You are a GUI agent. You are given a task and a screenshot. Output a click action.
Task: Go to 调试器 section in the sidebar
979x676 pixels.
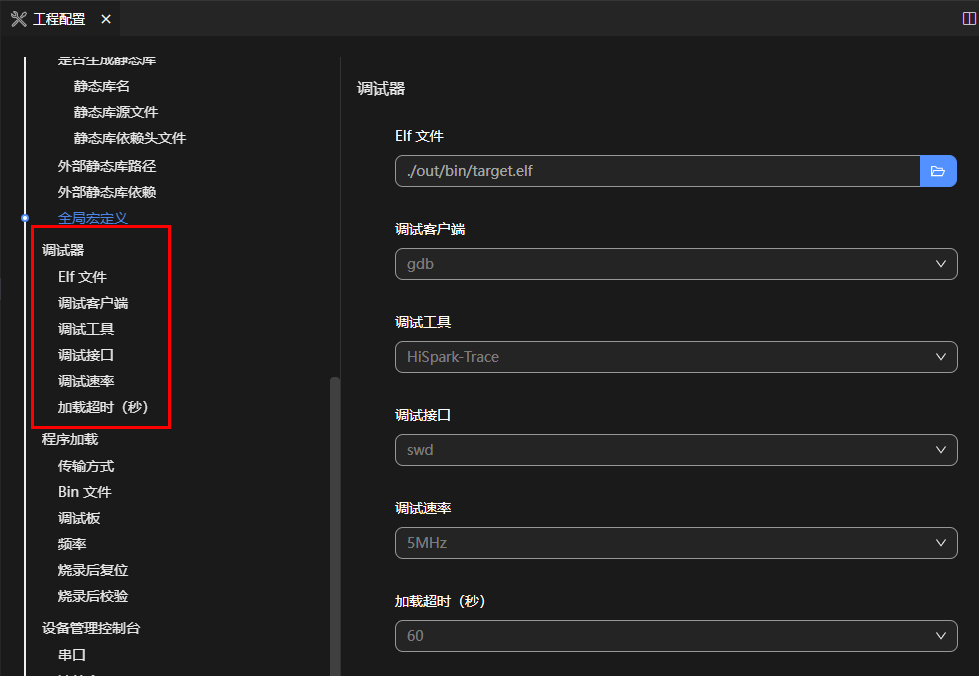pos(63,250)
